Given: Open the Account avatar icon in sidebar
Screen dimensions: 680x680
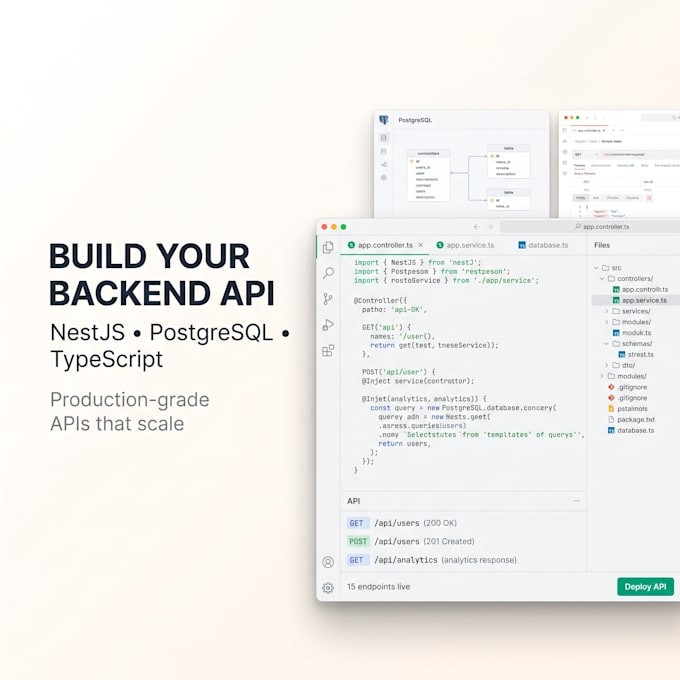Looking at the screenshot, I should coord(328,562).
